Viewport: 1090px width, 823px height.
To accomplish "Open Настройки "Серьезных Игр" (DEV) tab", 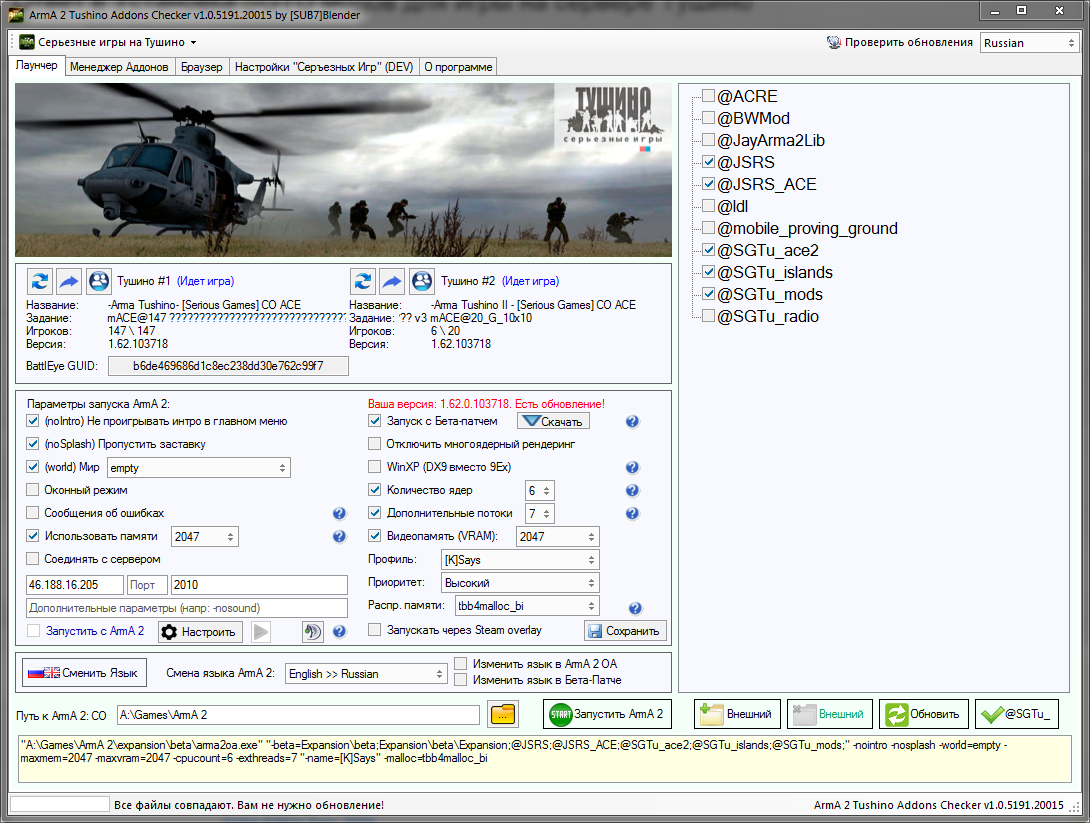I will click(x=324, y=67).
